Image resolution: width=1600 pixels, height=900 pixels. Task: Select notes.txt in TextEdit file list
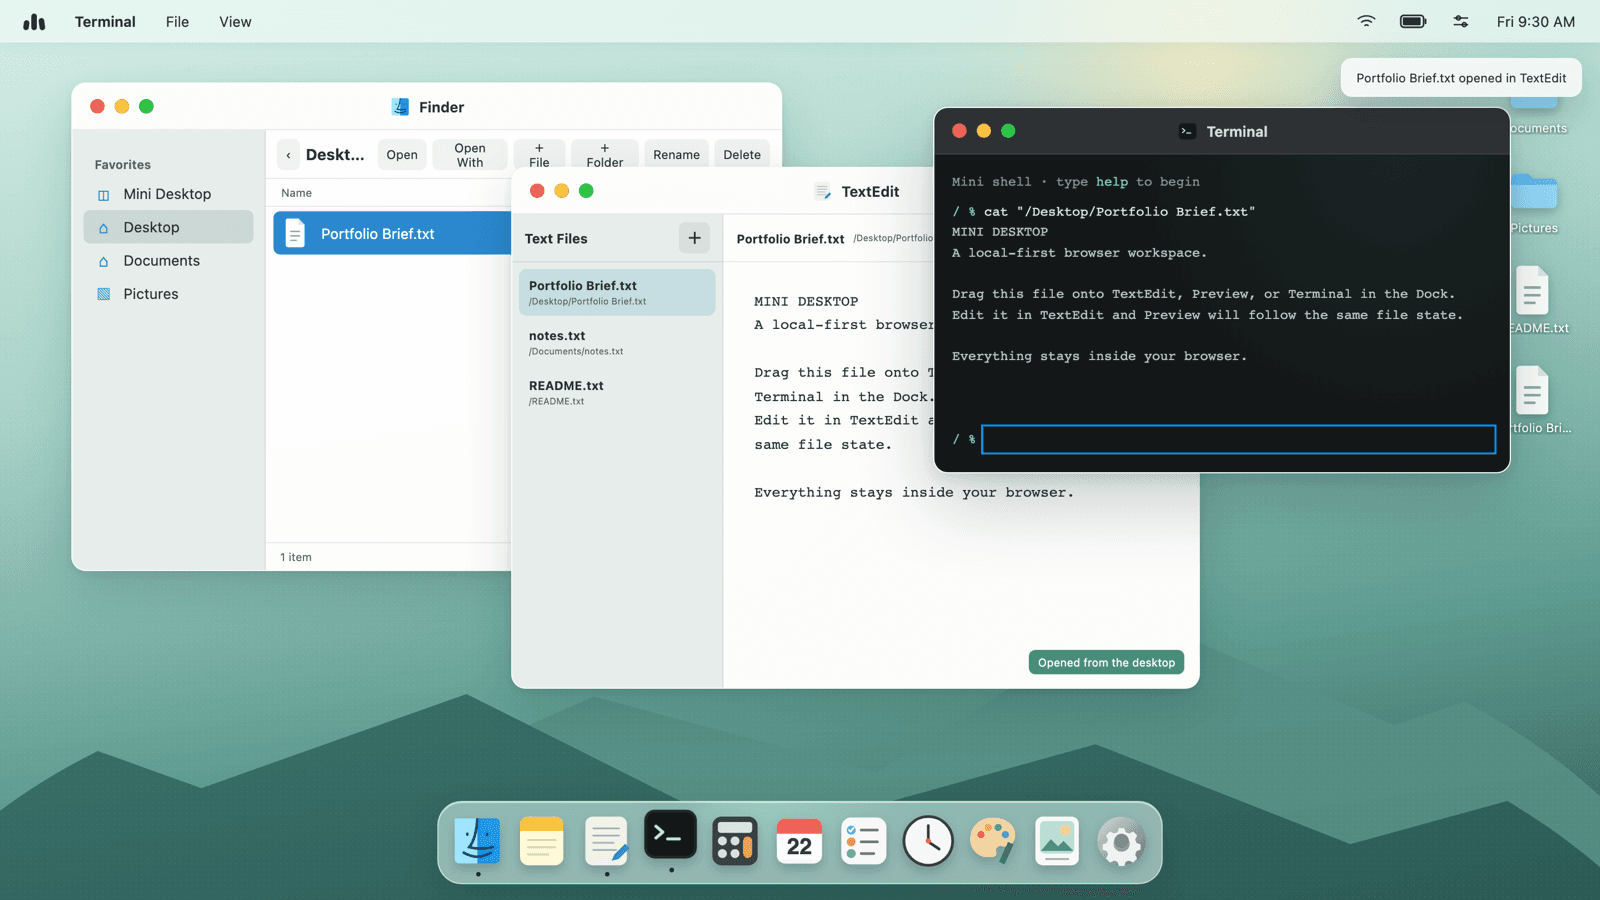click(617, 342)
